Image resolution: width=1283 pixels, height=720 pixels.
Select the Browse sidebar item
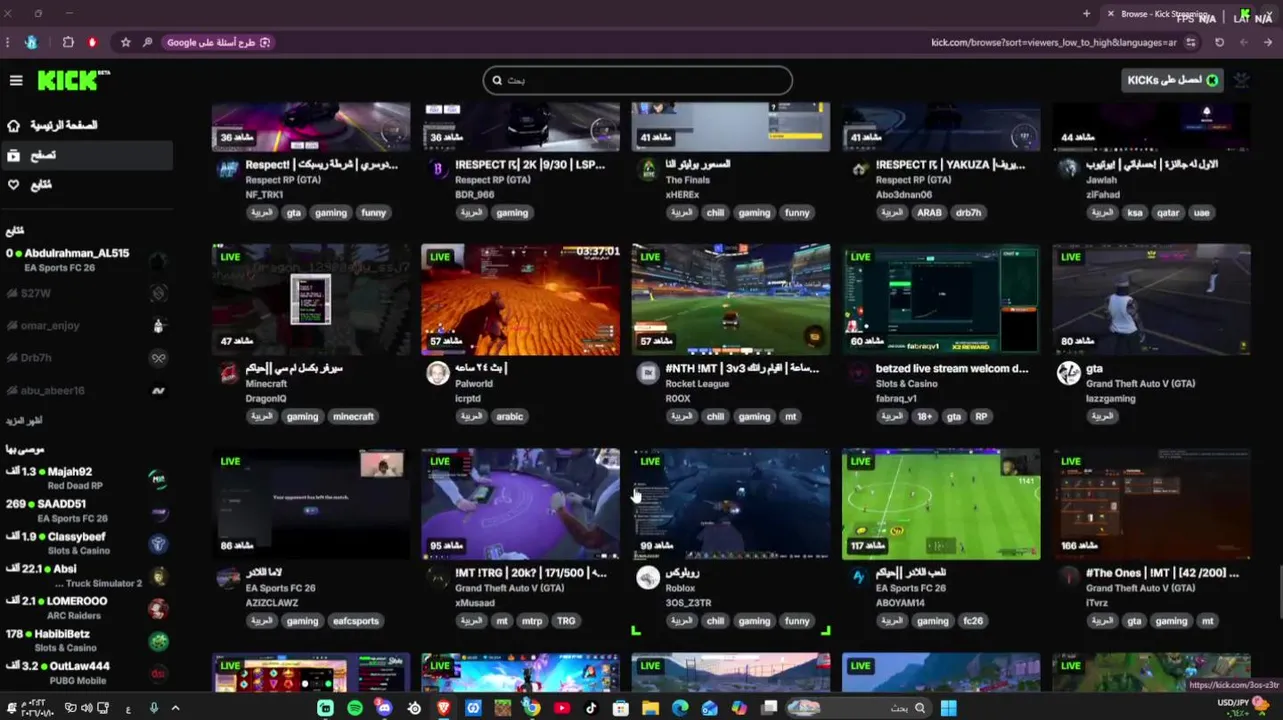86,155
